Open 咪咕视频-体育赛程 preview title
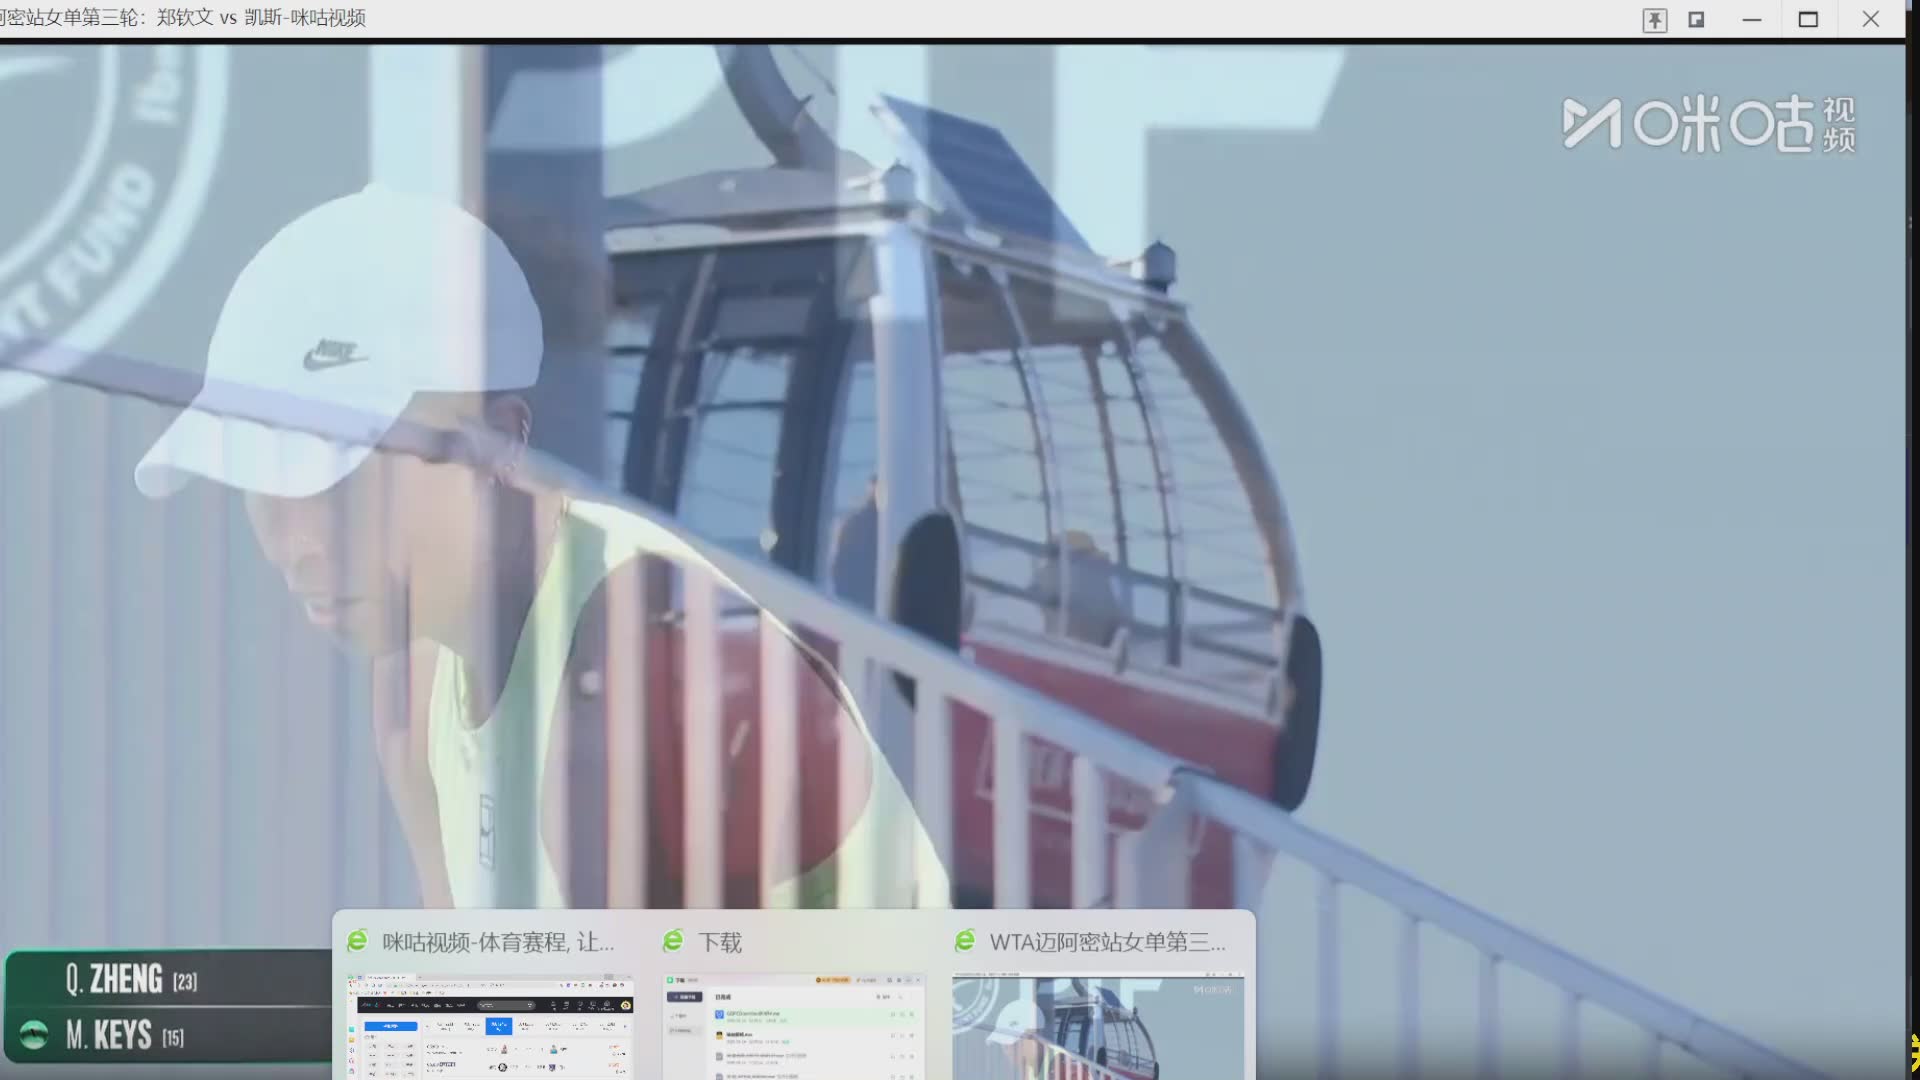The image size is (1920, 1080). click(497, 942)
